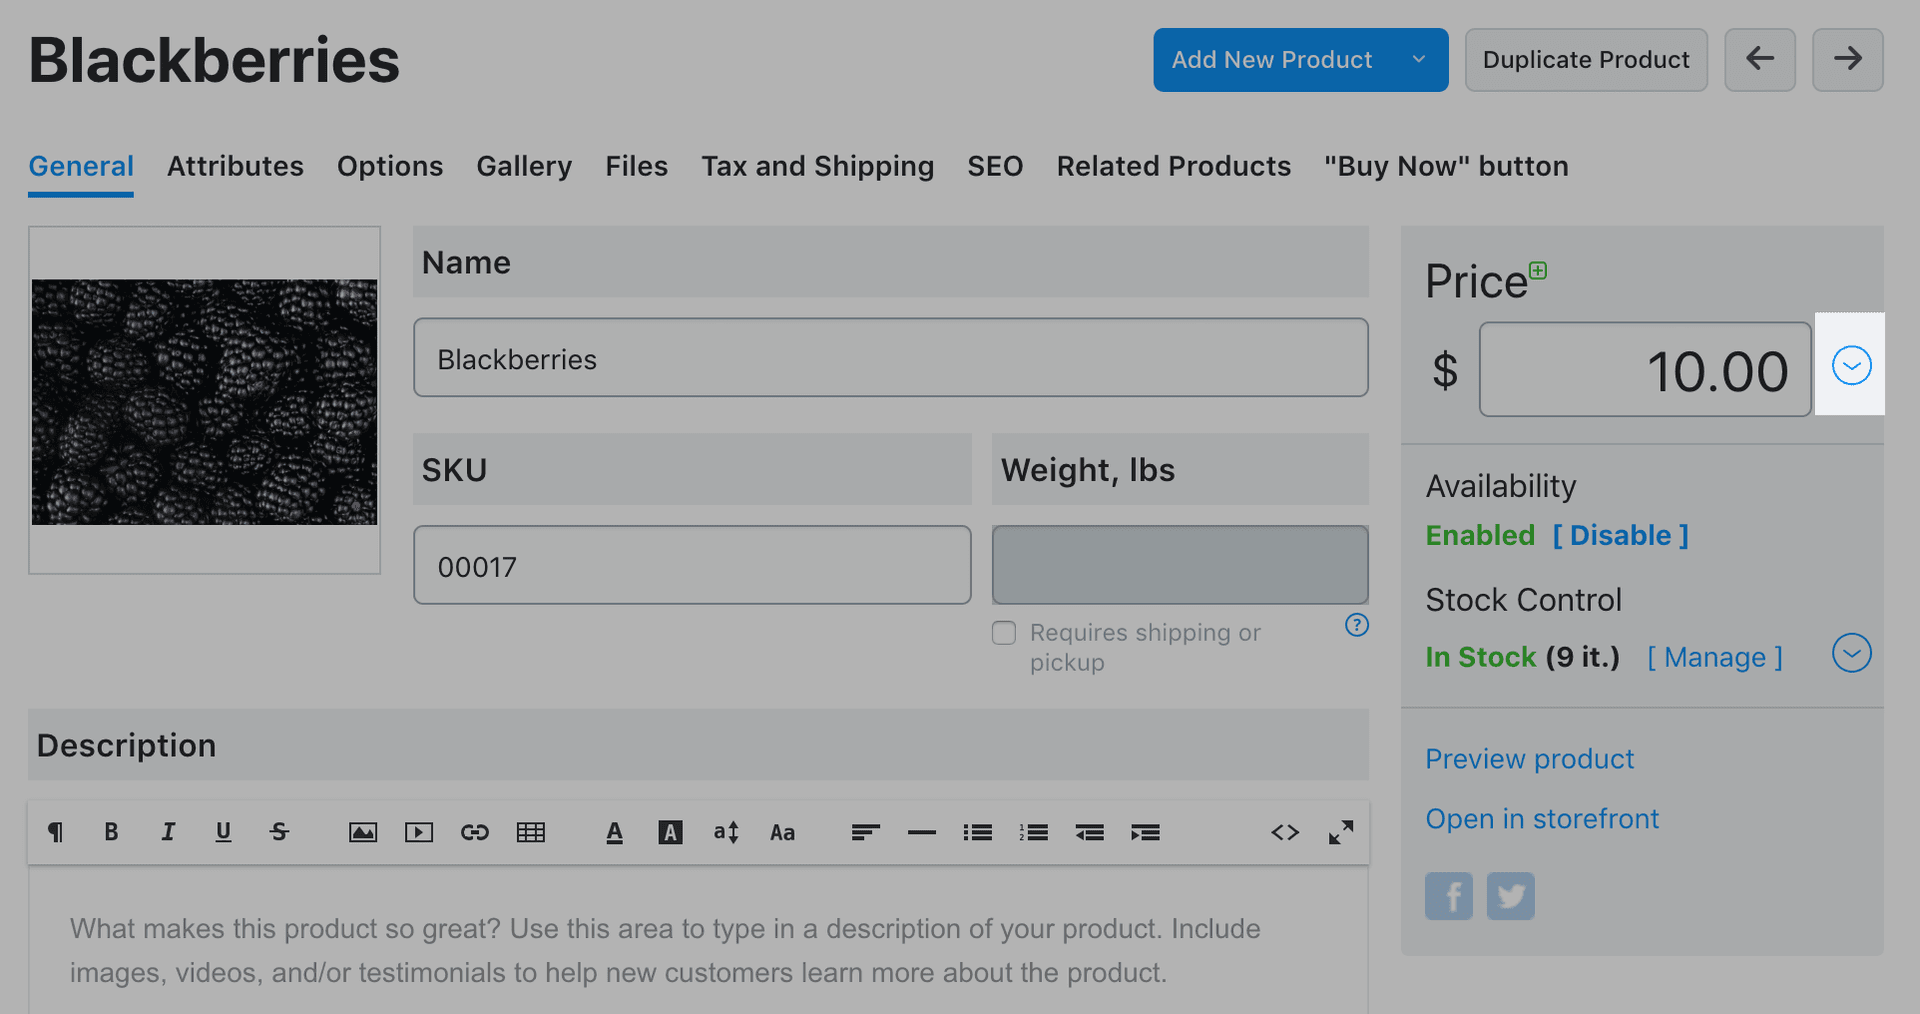Insert a video into the description
The width and height of the screenshot is (1920, 1014).
click(x=419, y=832)
